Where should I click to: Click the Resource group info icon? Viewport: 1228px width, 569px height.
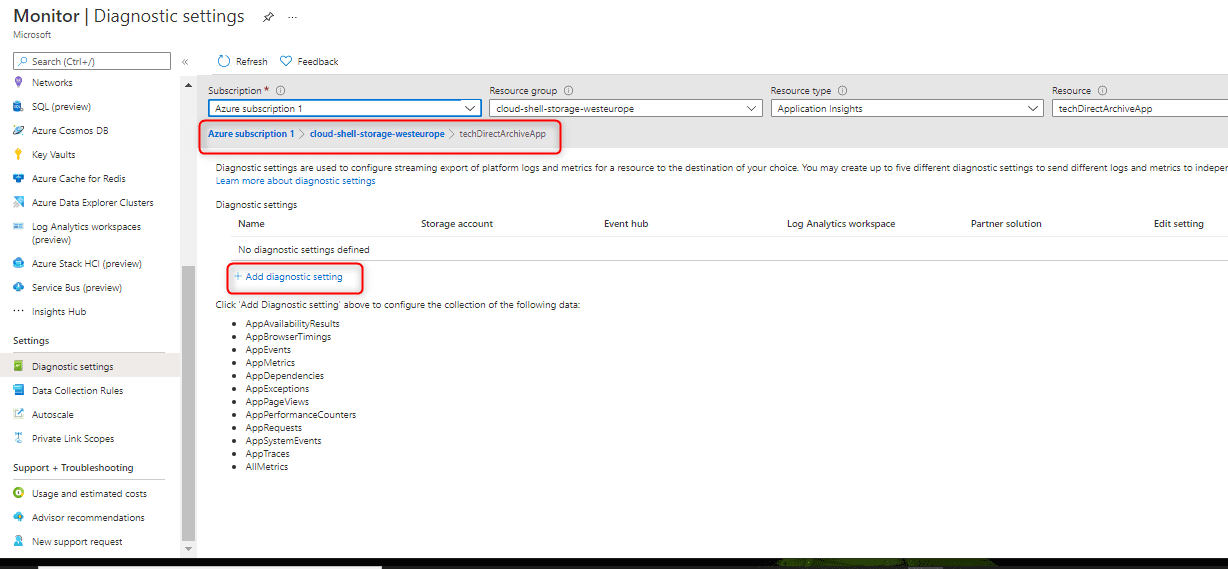(568, 90)
